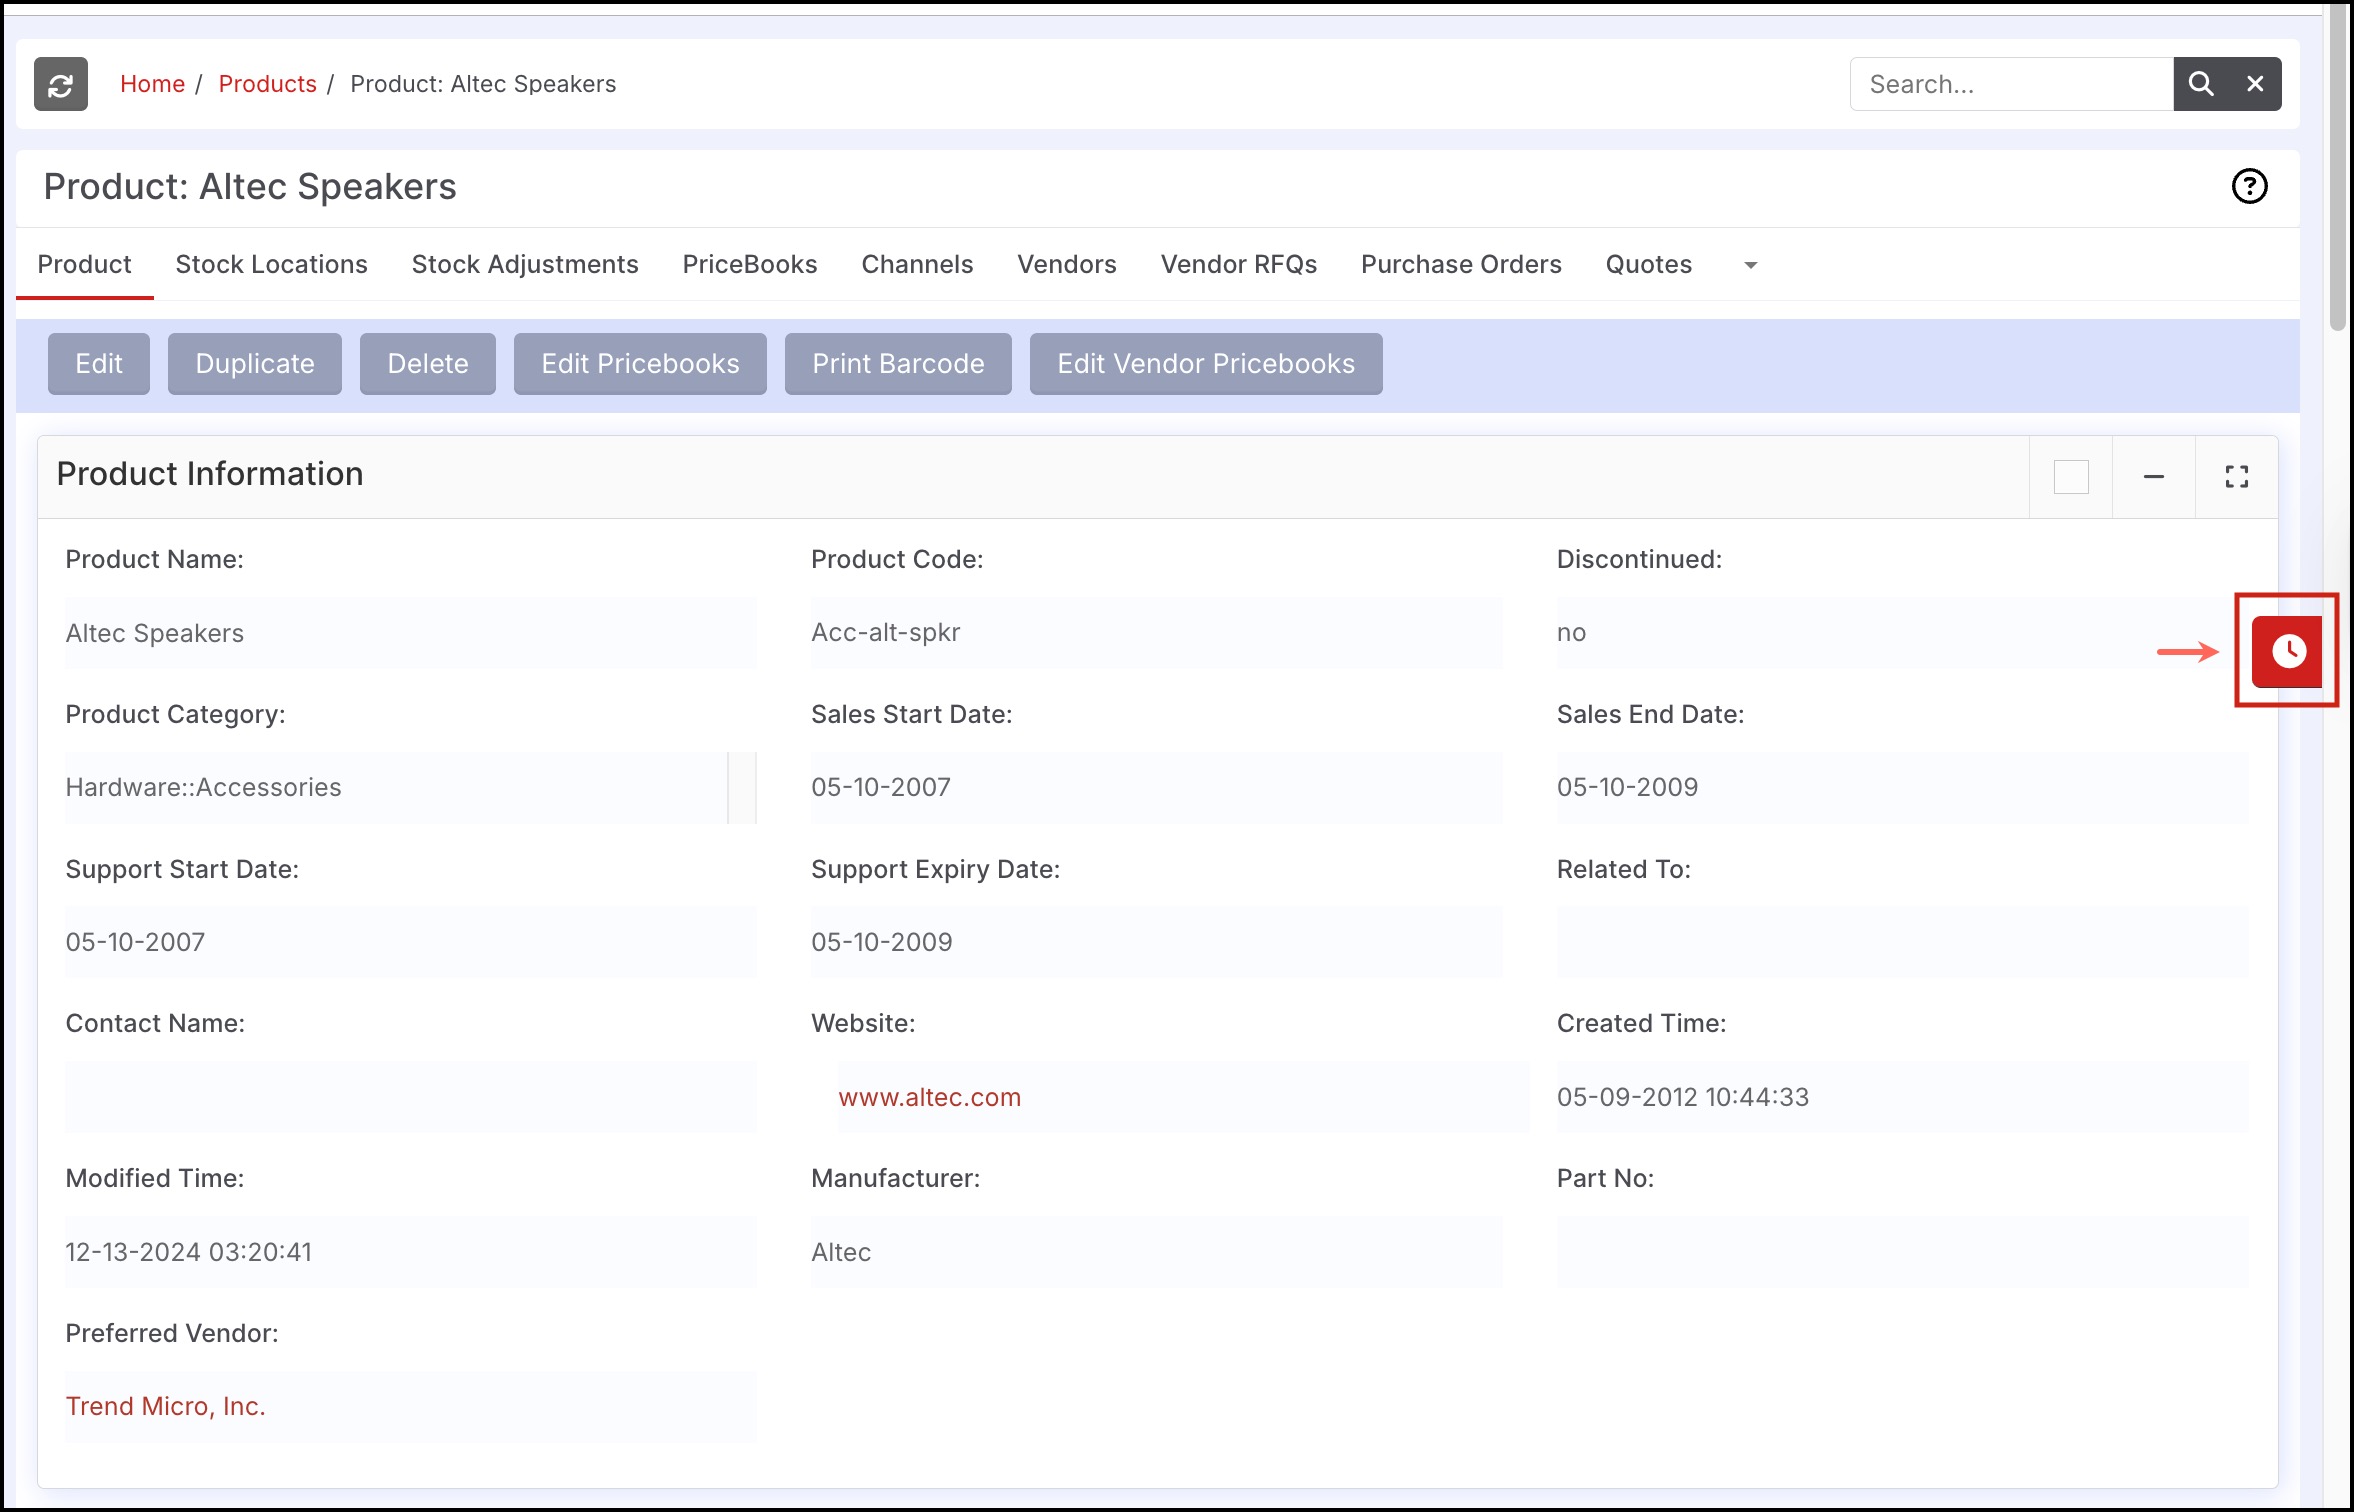Click the refresh icon beside the breadcrumb
The height and width of the screenshot is (1512, 2354).
pyautogui.click(x=60, y=84)
